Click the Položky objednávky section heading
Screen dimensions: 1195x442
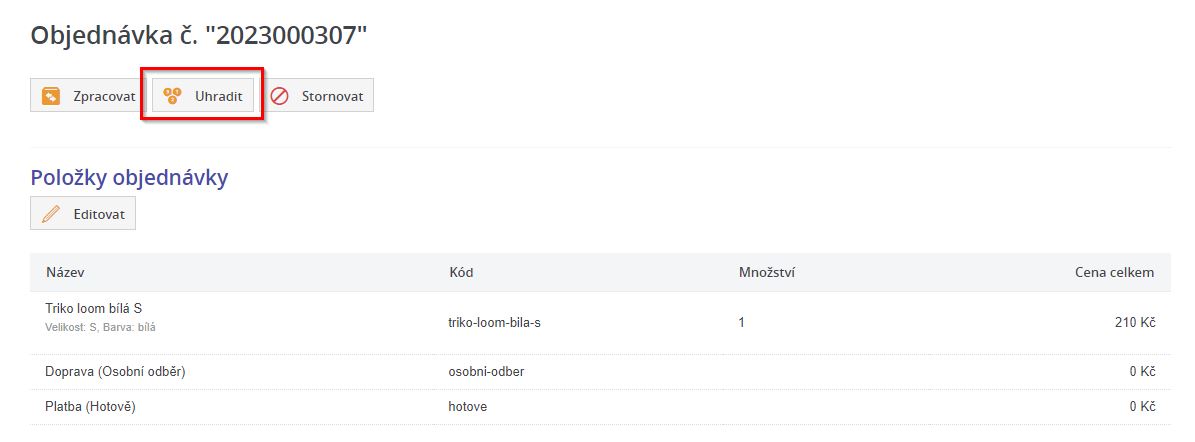pyautogui.click(x=130, y=178)
